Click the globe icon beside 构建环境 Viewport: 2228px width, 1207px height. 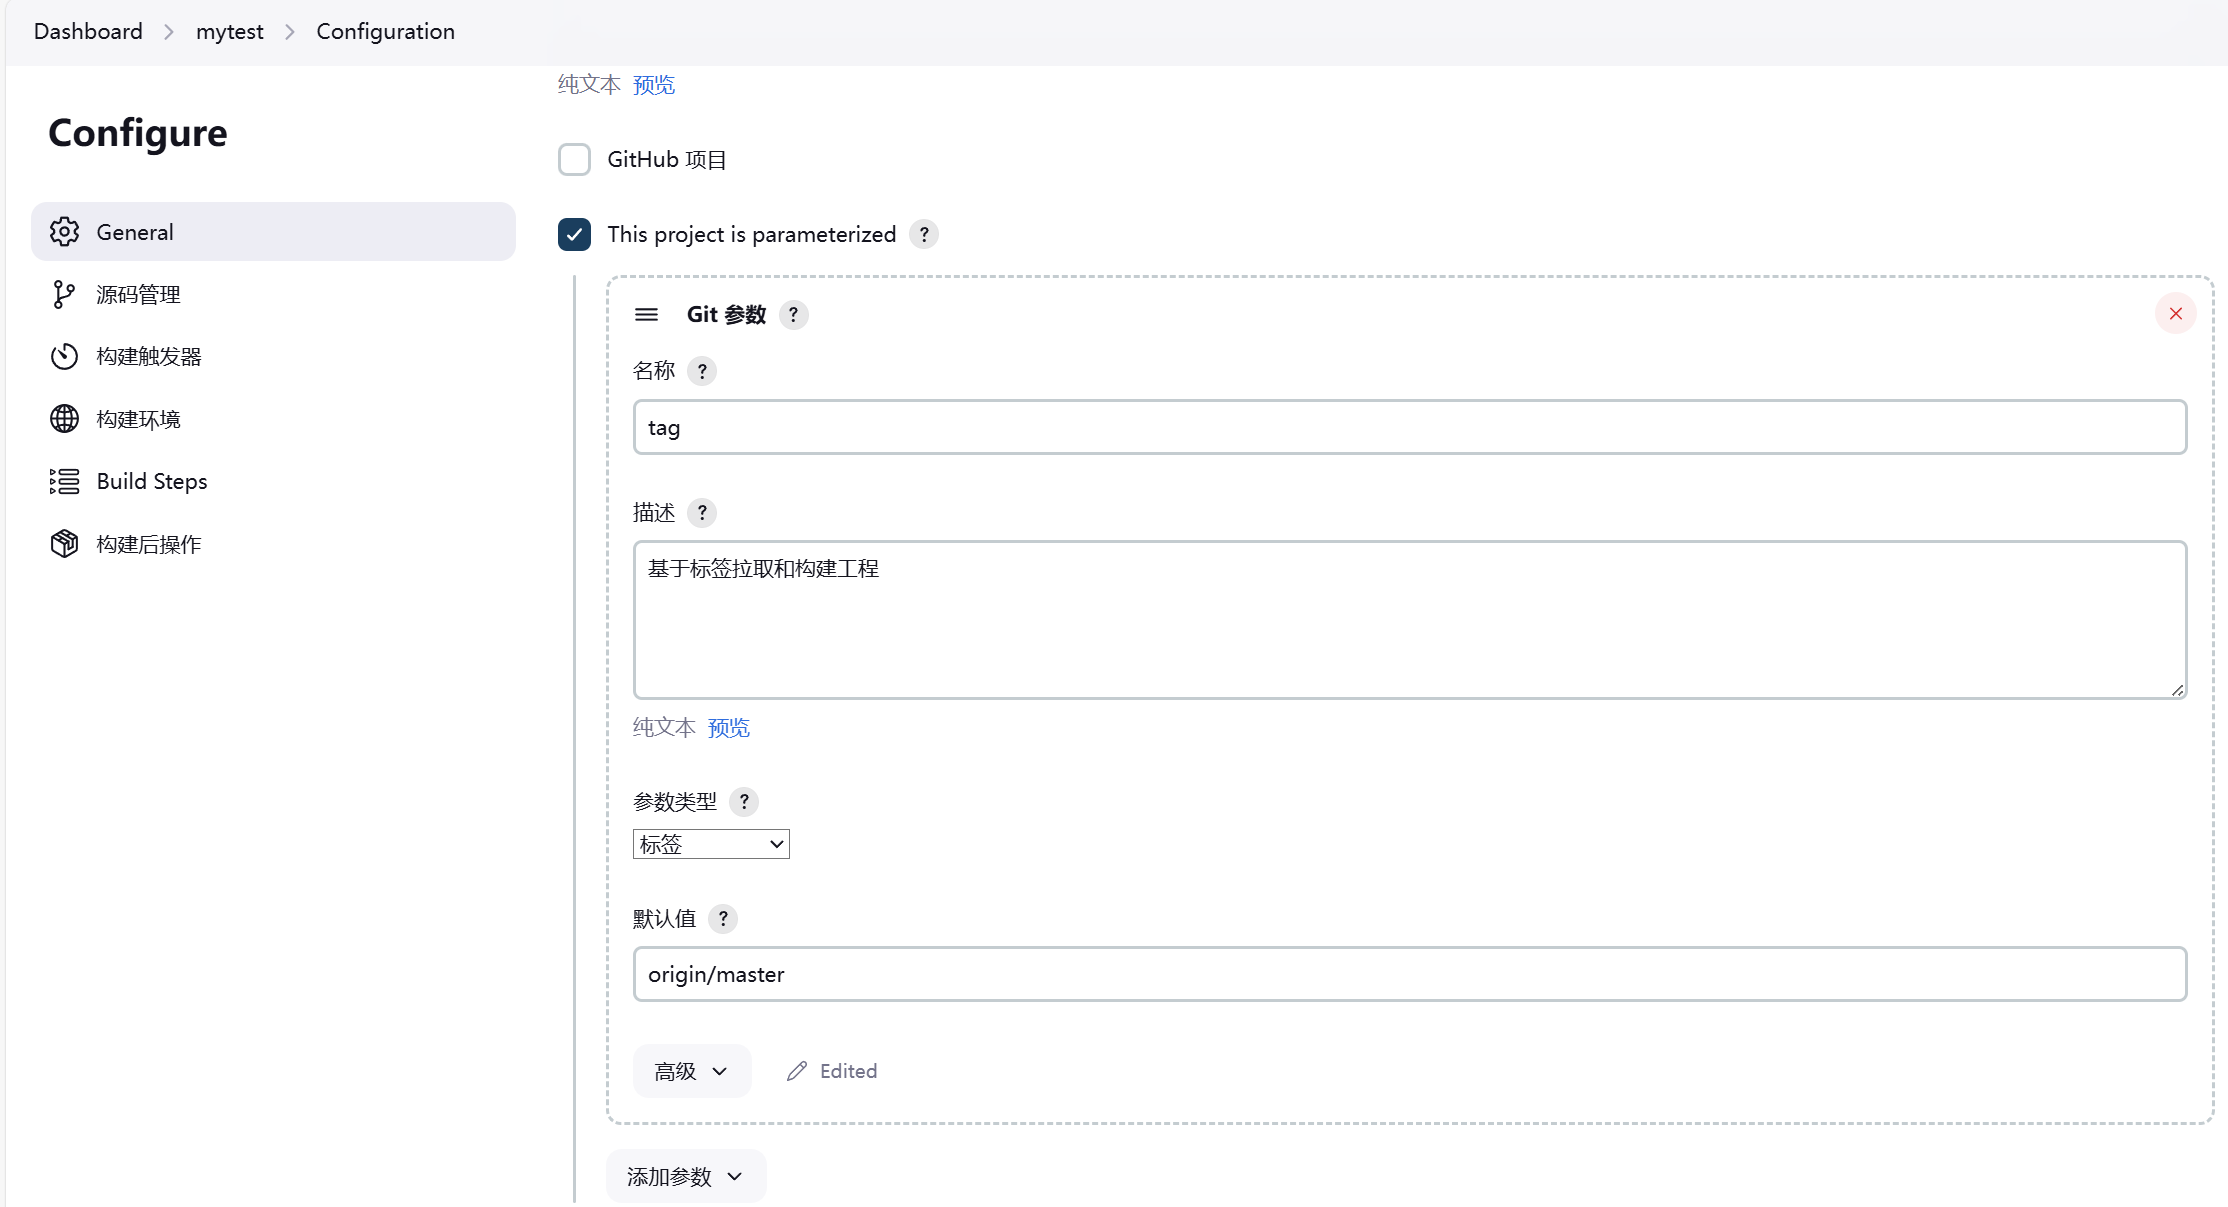click(x=64, y=419)
